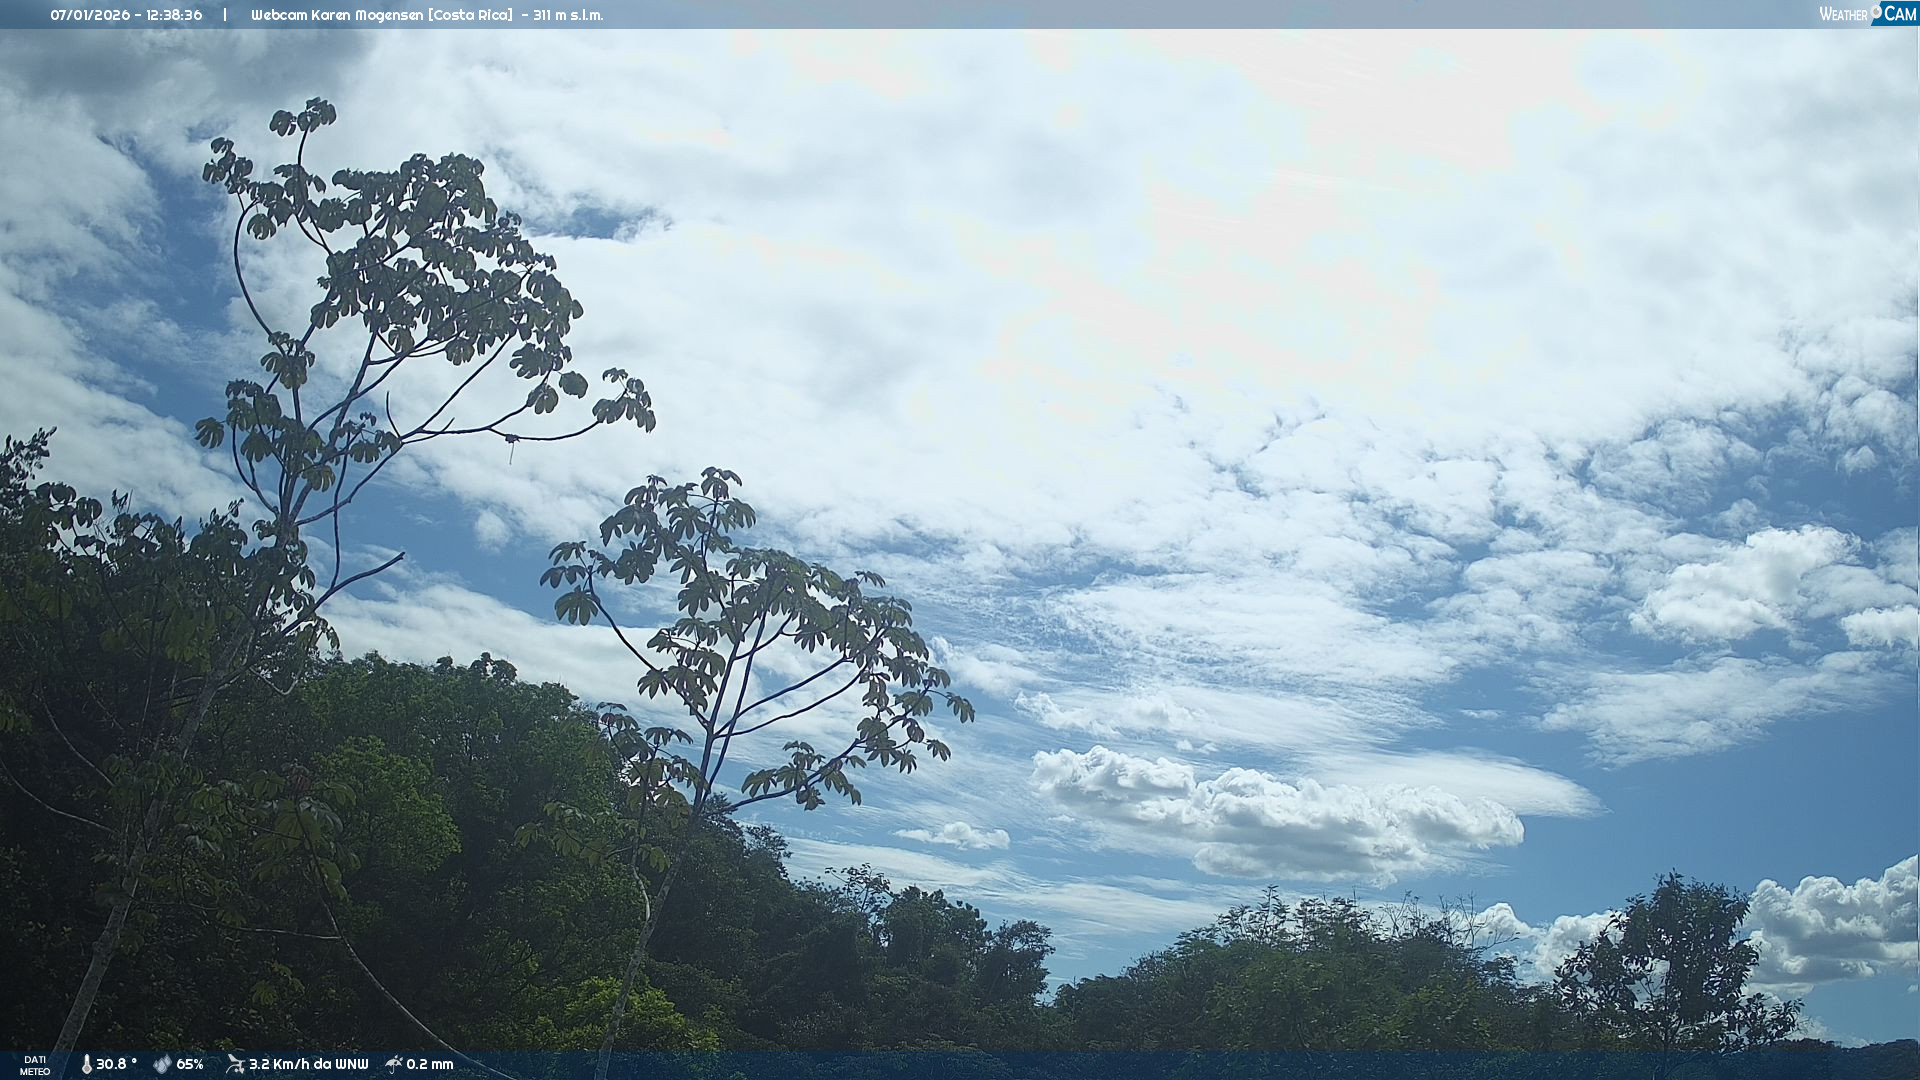Viewport: 1920px width, 1080px height.
Task: Click the 07/01/2026 date stamp
Action: click(90, 15)
